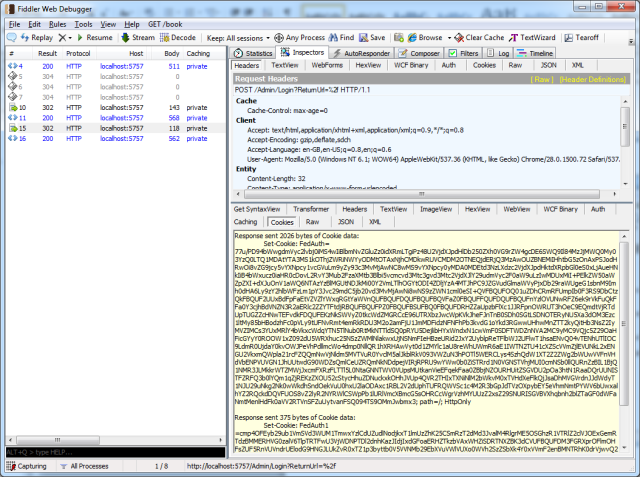Click the session list horizontal scrollbar

click(116, 440)
